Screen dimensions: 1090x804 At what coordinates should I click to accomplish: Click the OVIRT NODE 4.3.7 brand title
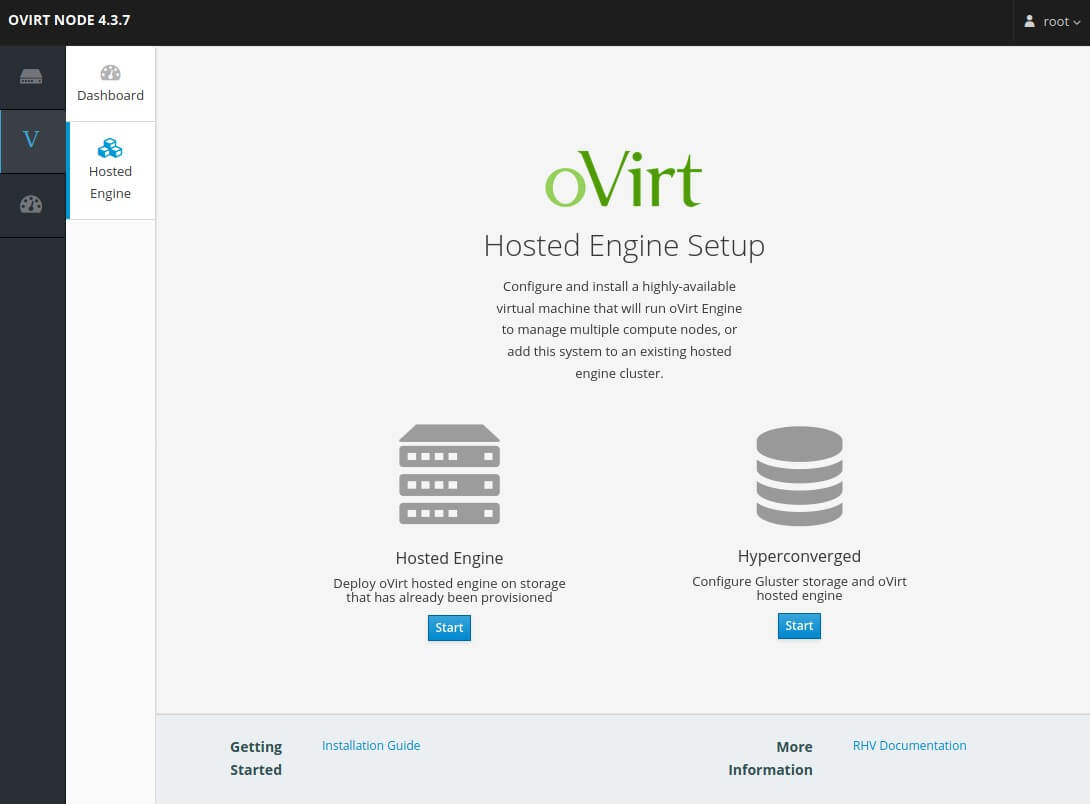(x=69, y=20)
